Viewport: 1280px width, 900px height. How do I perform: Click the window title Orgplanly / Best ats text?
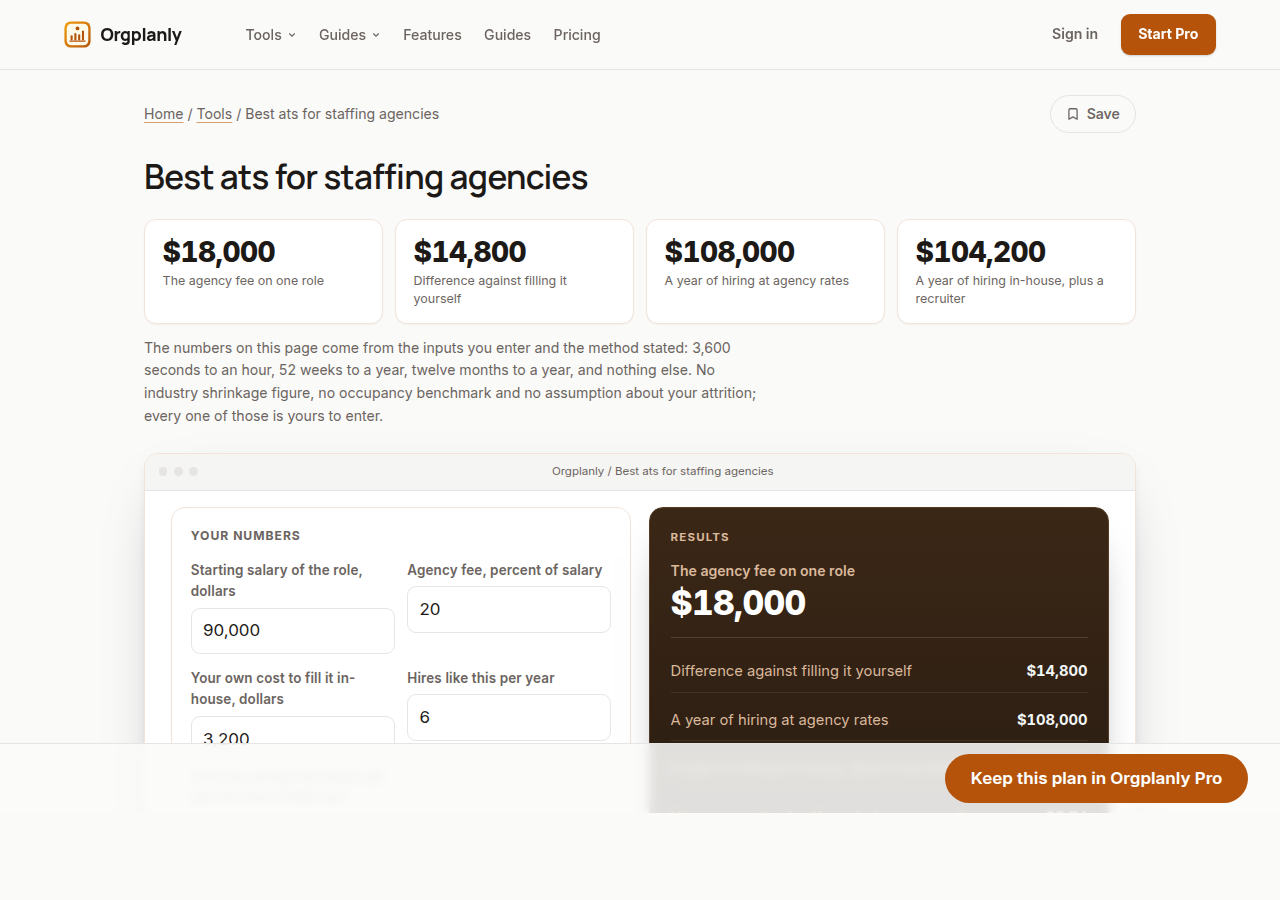(x=662, y=471)
